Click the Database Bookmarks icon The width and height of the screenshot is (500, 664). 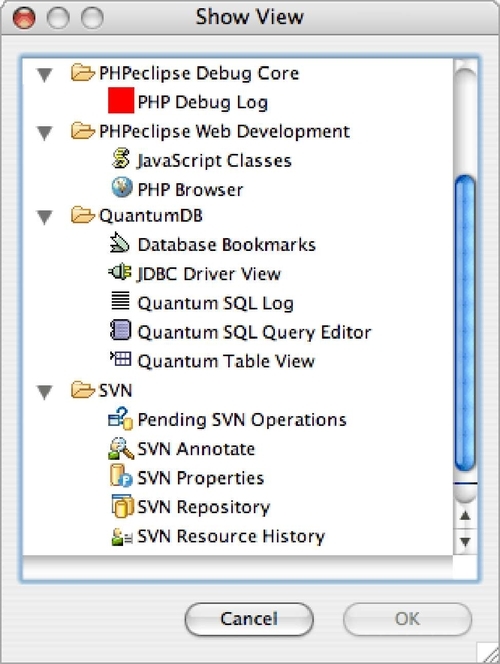(119, 243)
